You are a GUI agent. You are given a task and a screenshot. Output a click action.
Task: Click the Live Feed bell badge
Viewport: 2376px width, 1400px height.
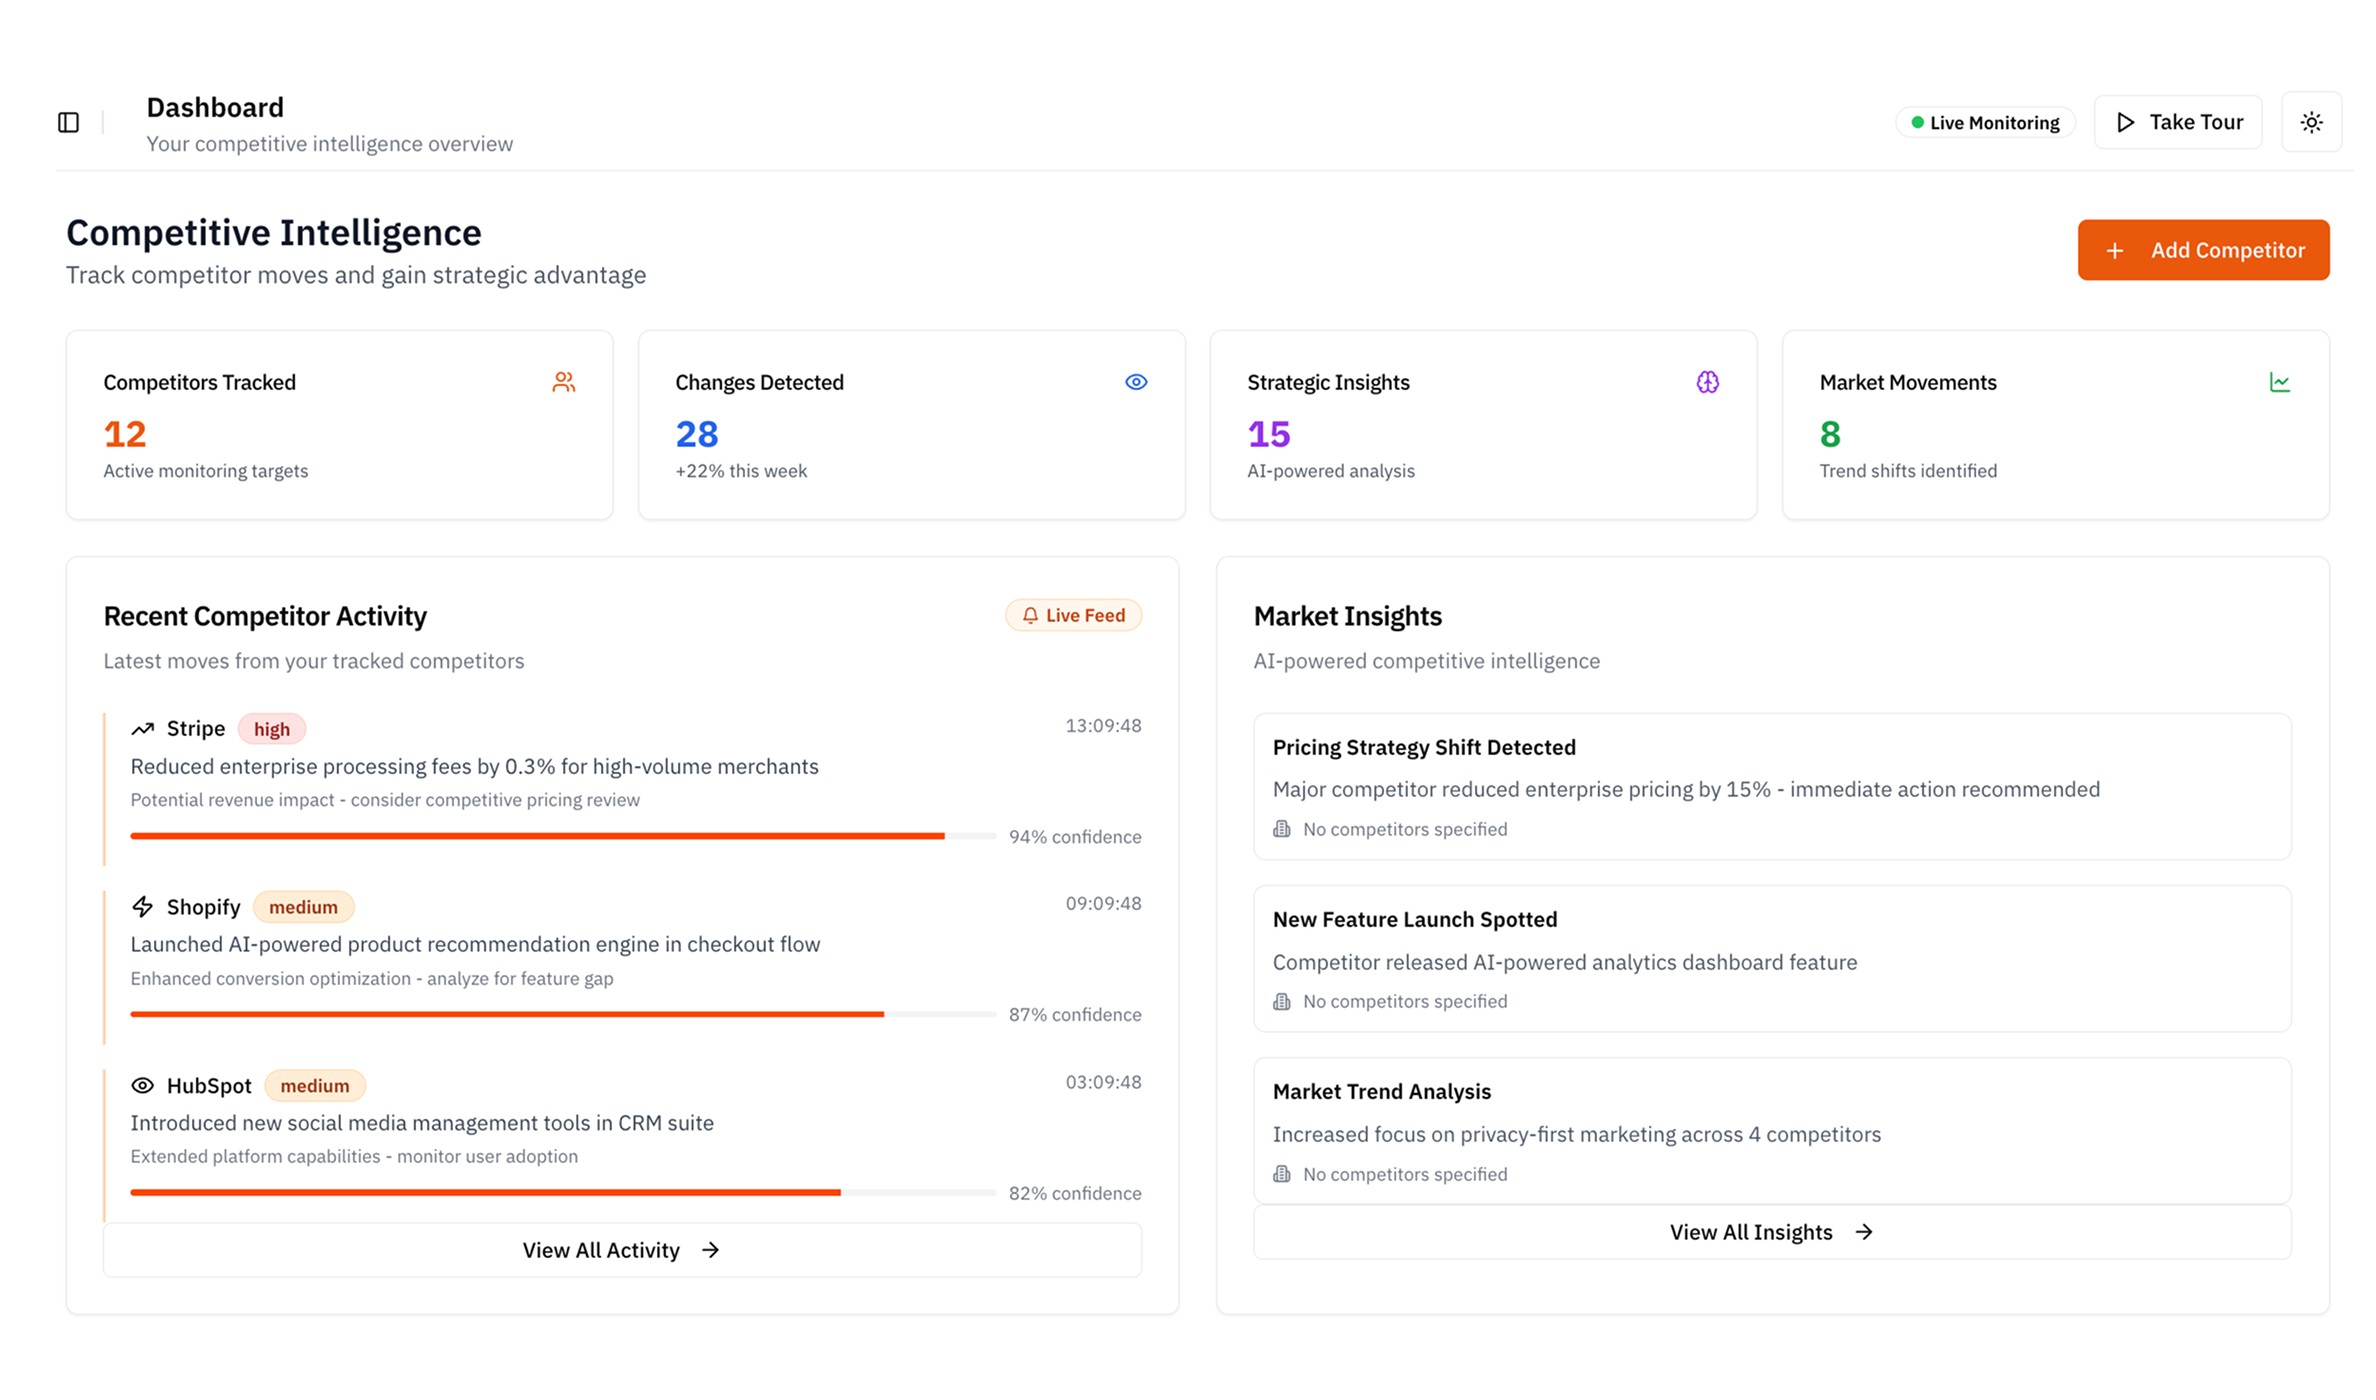coord(1073,615)
